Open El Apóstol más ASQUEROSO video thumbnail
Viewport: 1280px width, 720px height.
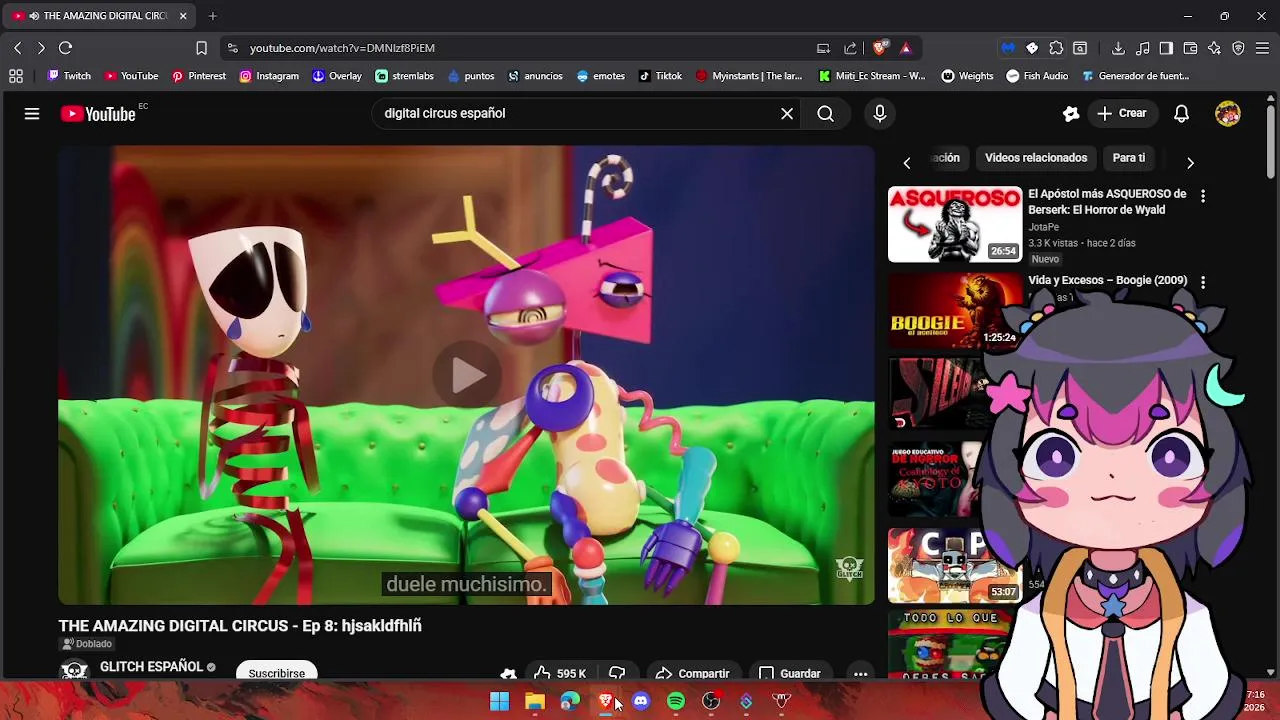(955, 224)
